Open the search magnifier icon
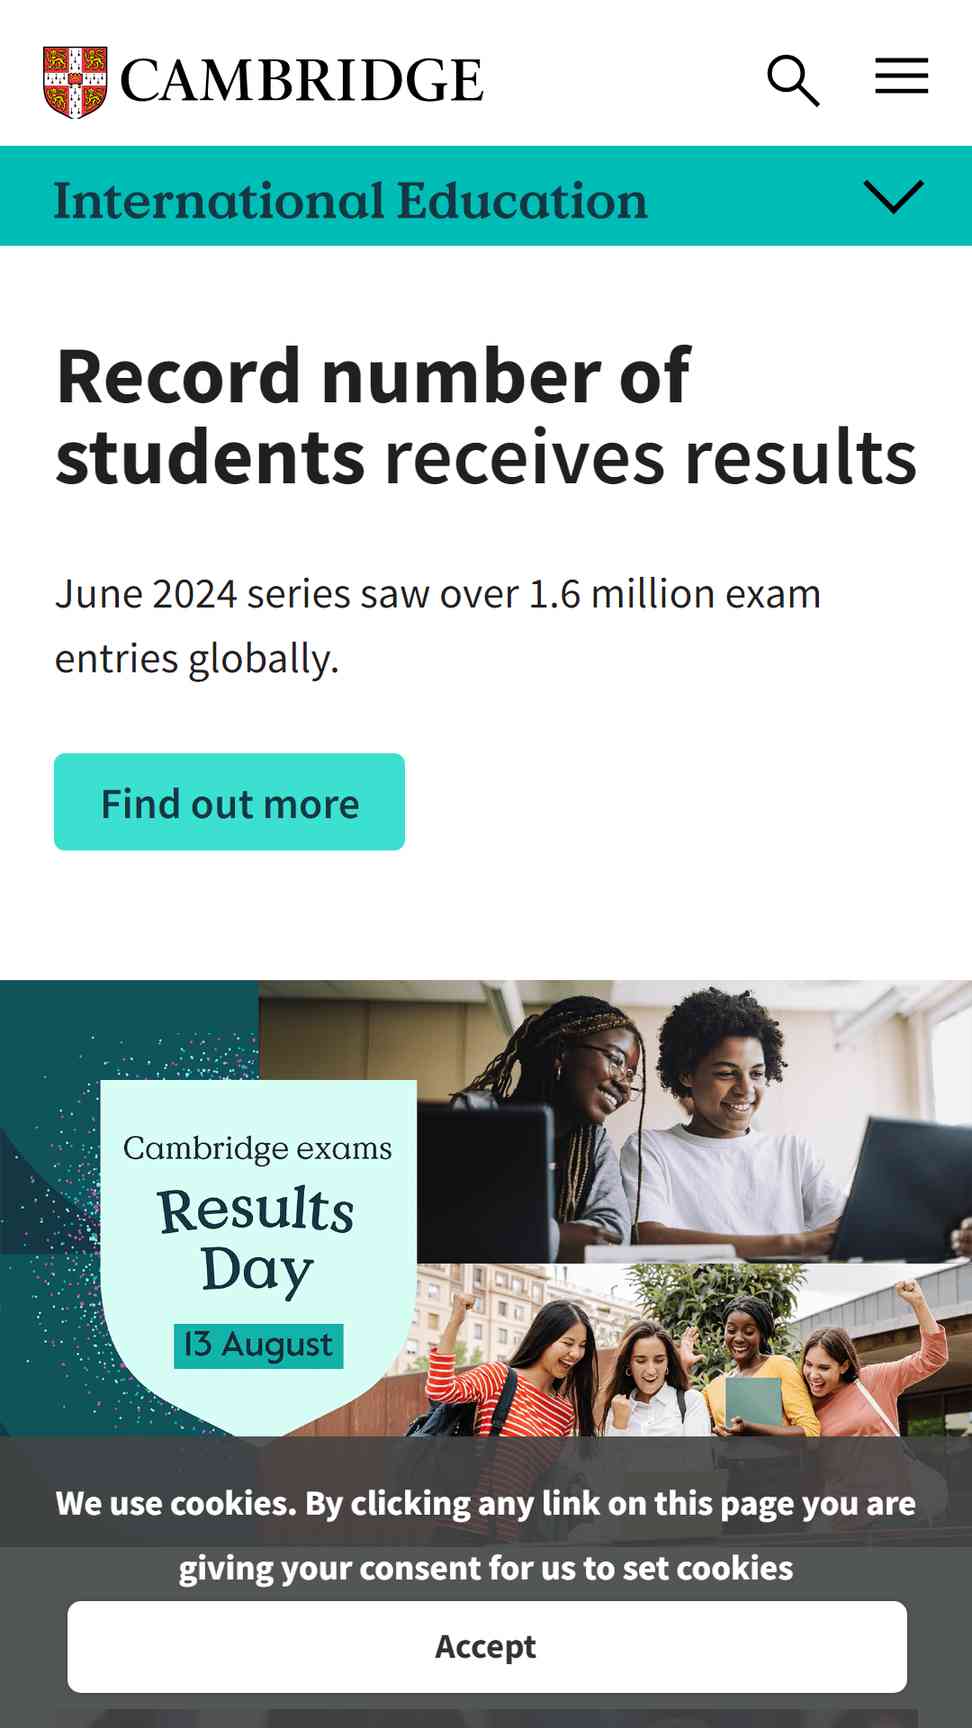 coord(793,80)
